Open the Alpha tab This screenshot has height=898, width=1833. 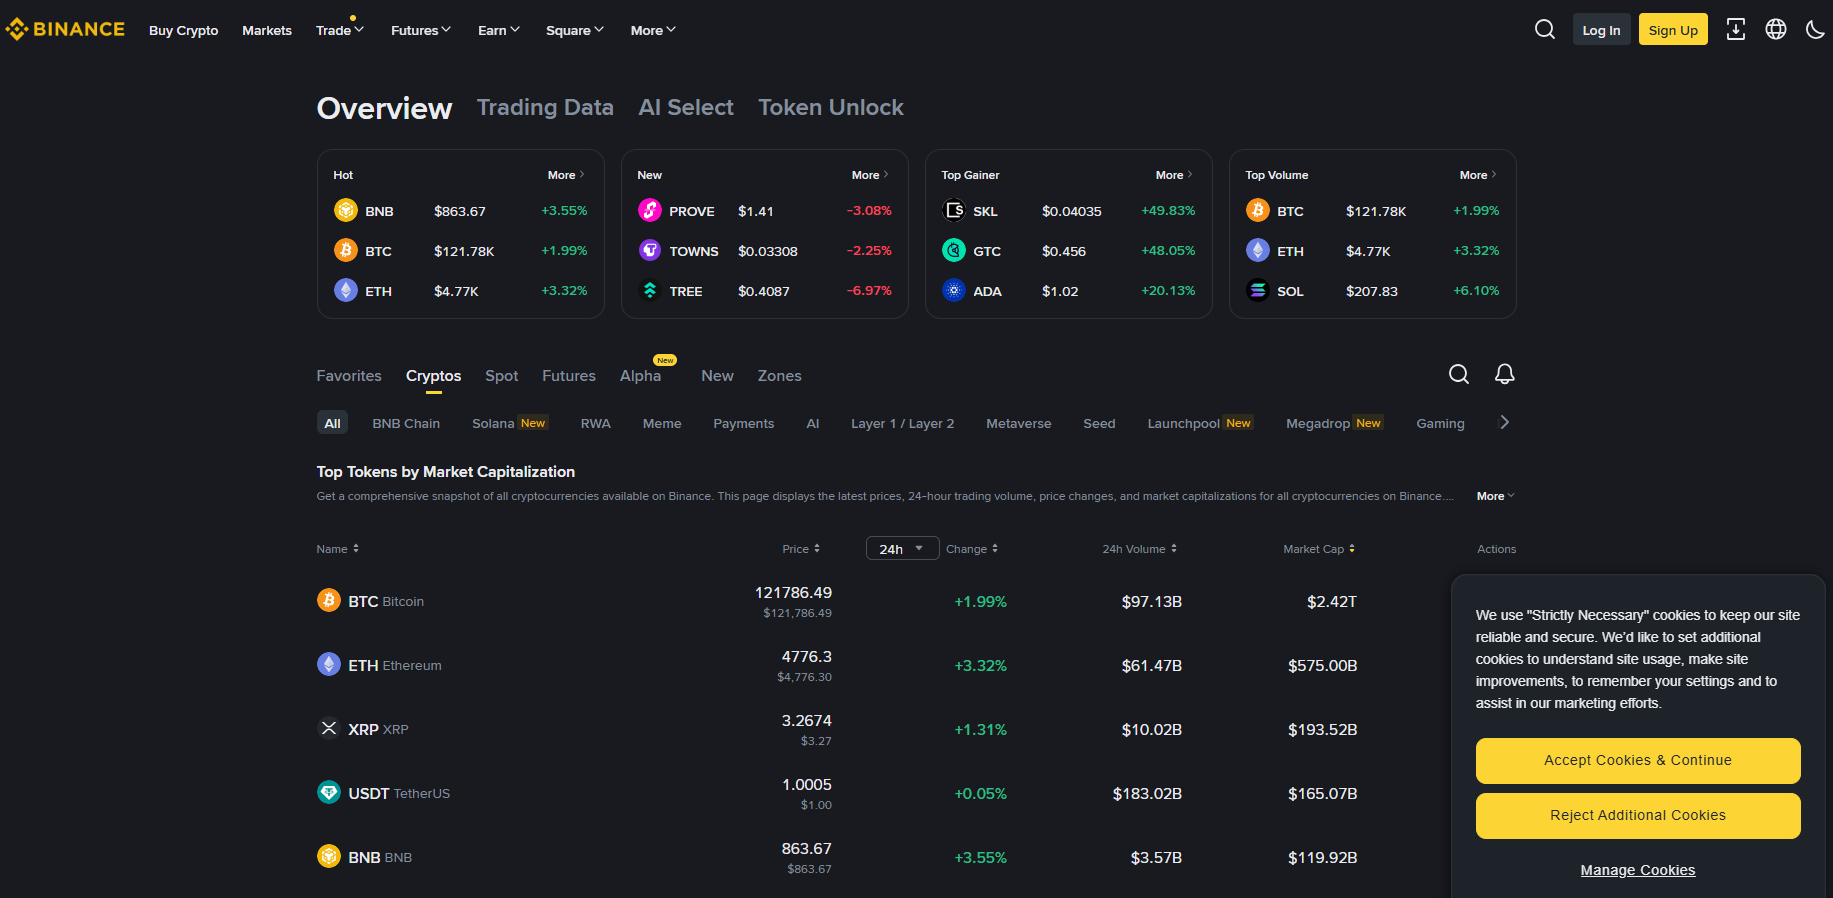click(x=640, y=376)
